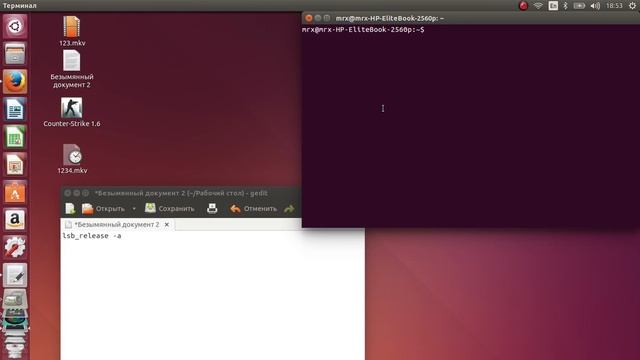Click the Сохранить button in gedit
Screen dimensions: 640x360
170,209
